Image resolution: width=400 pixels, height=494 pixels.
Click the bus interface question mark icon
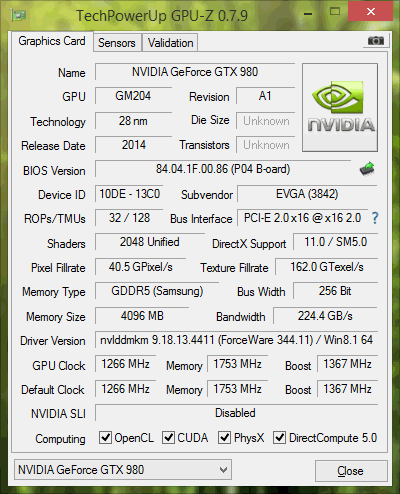tap(375, 218)
